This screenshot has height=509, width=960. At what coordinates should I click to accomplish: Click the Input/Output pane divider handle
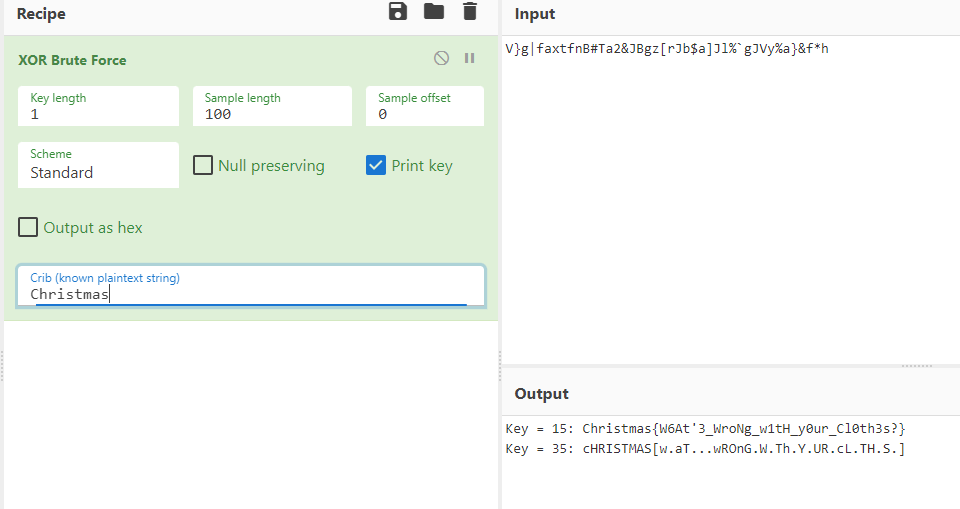(x=916, y=366)
